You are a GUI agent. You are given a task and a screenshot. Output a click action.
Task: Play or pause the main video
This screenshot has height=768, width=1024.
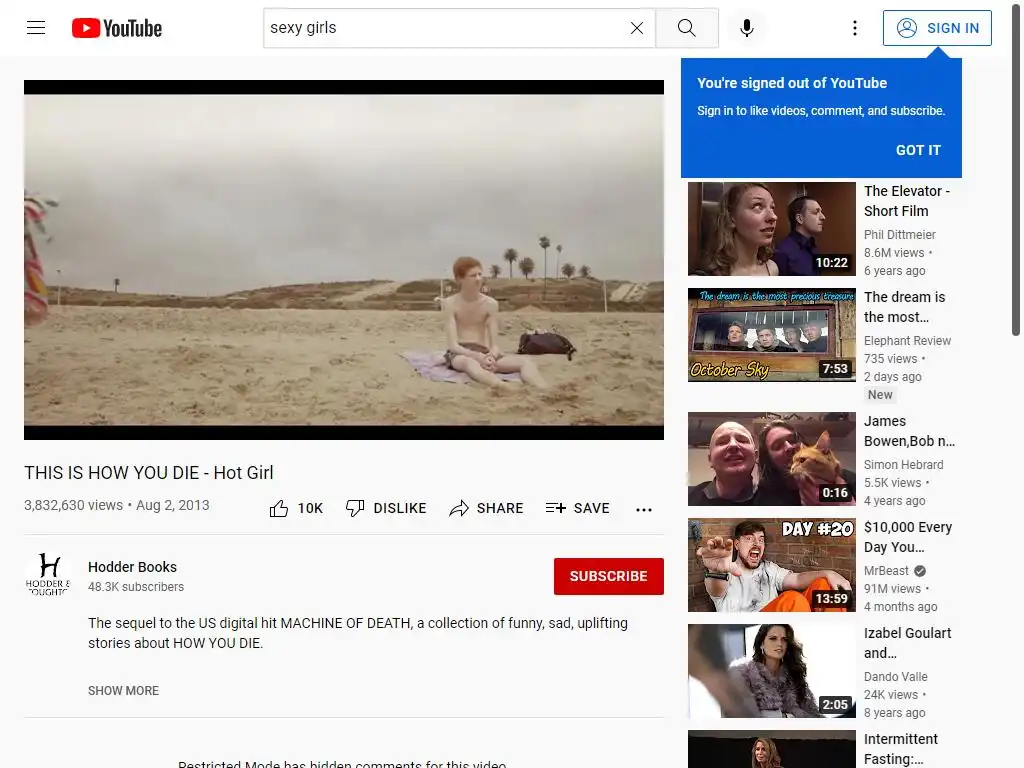(344, 260)
